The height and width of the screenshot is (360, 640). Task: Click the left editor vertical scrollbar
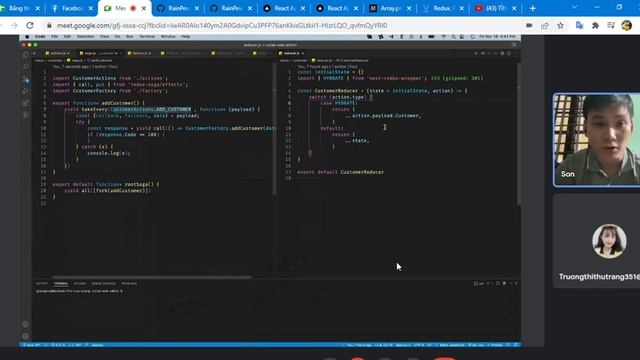275,129
